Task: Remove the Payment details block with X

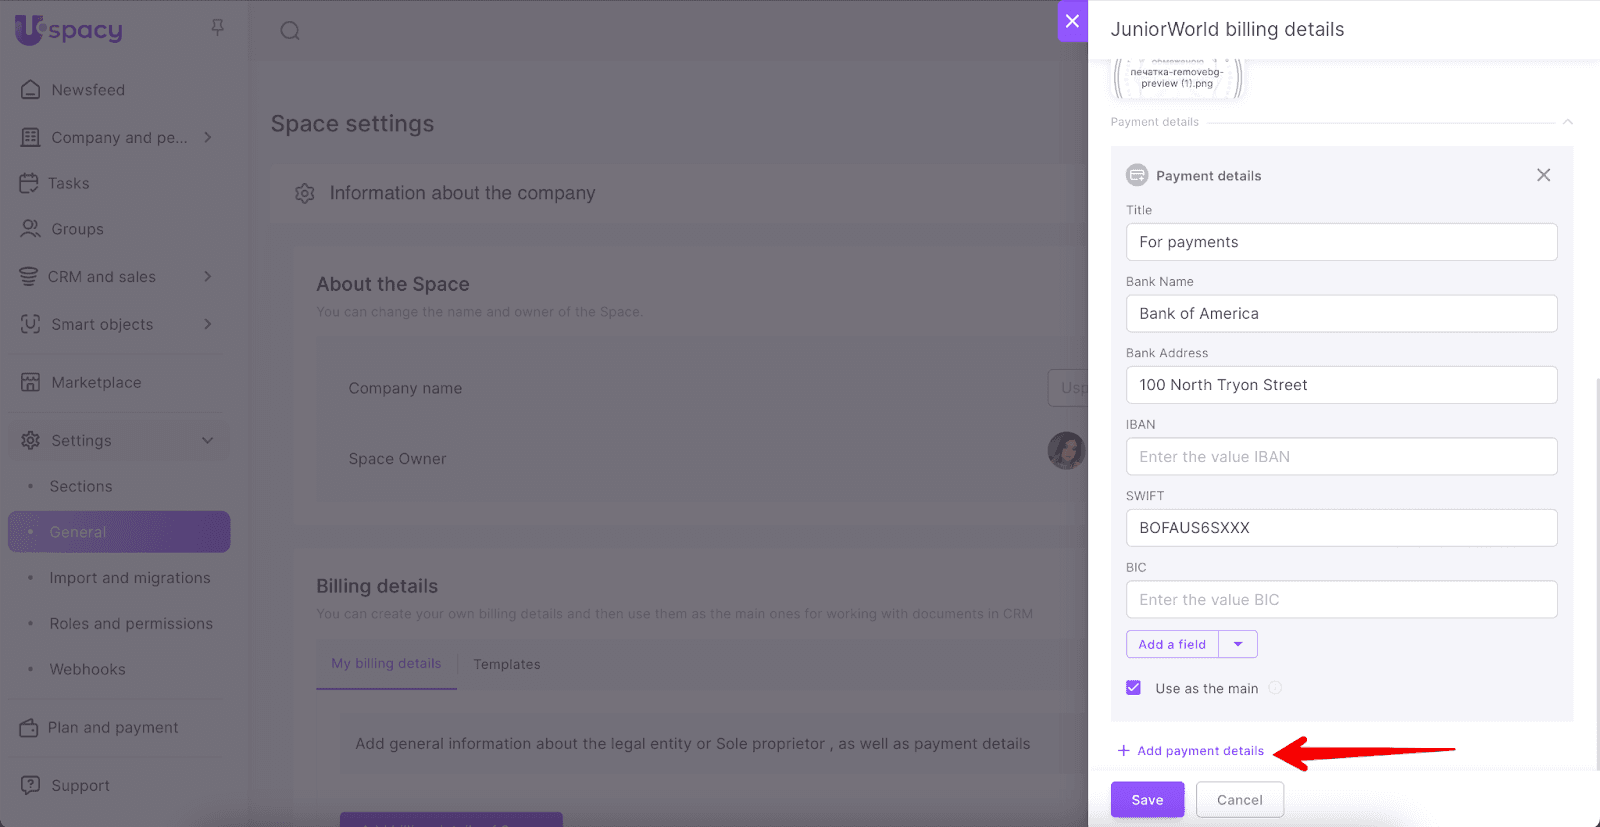Action: tap(1543, 175)
